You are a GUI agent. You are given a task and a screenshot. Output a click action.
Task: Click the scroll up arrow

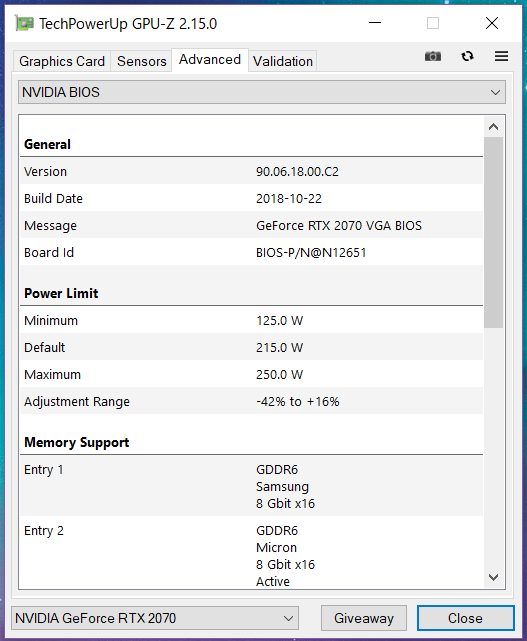[493, 127]
